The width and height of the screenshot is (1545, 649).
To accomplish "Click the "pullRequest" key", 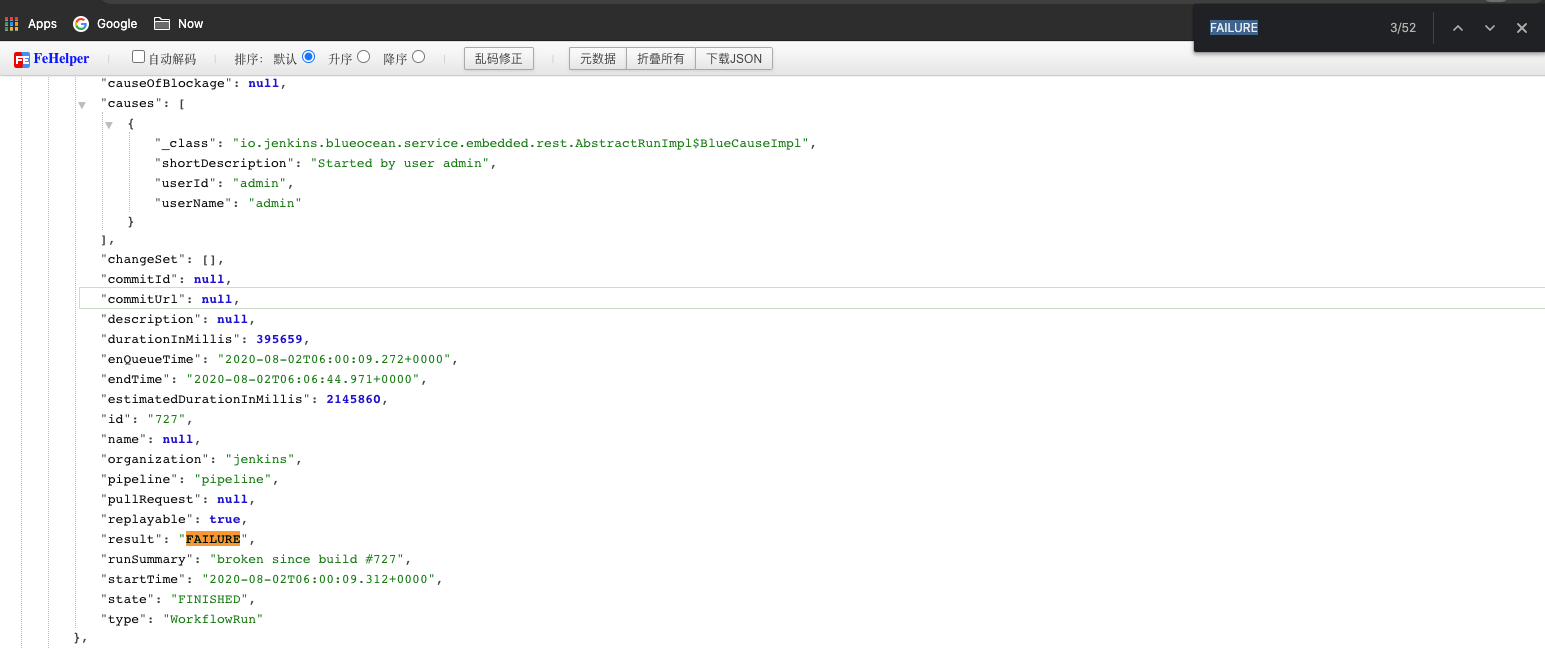I will pos(151,499).
